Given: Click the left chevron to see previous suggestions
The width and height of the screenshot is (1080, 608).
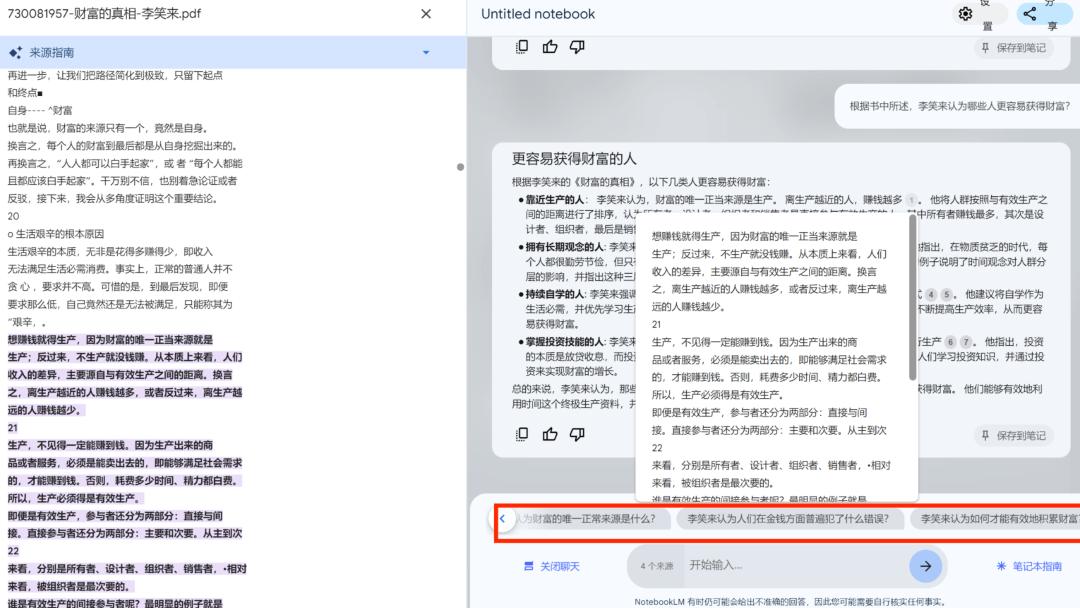Looking at the screenshot, I should (x=502, y=518).
